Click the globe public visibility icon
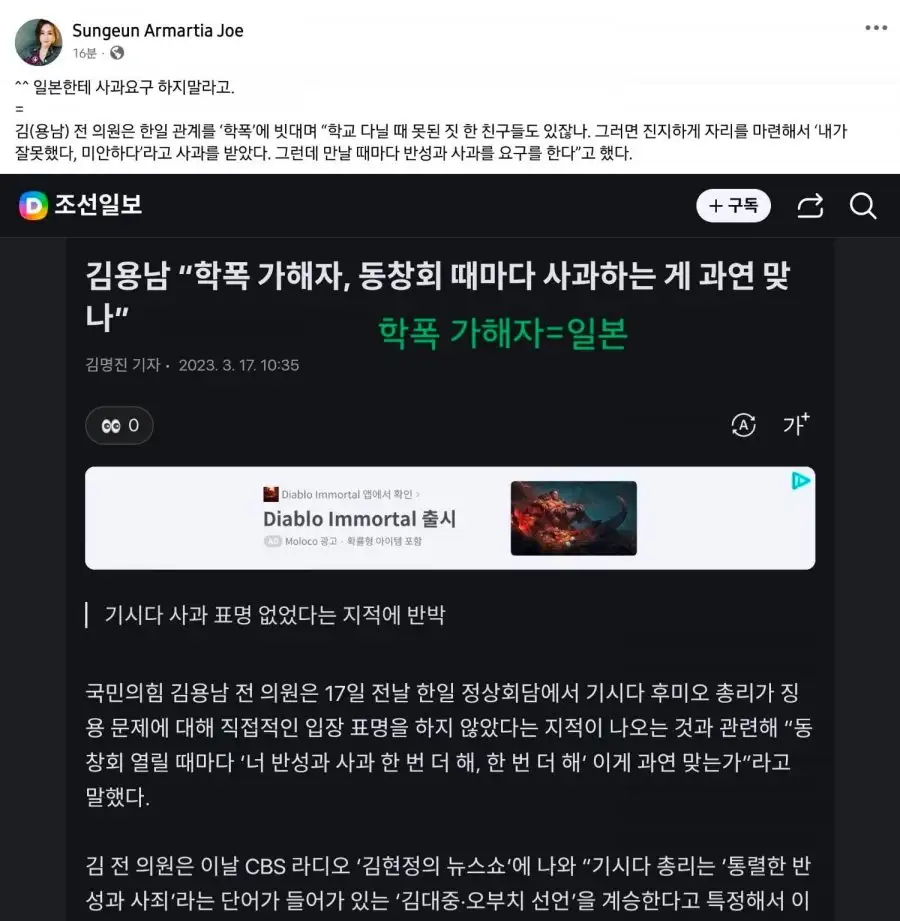 [117, 53]
